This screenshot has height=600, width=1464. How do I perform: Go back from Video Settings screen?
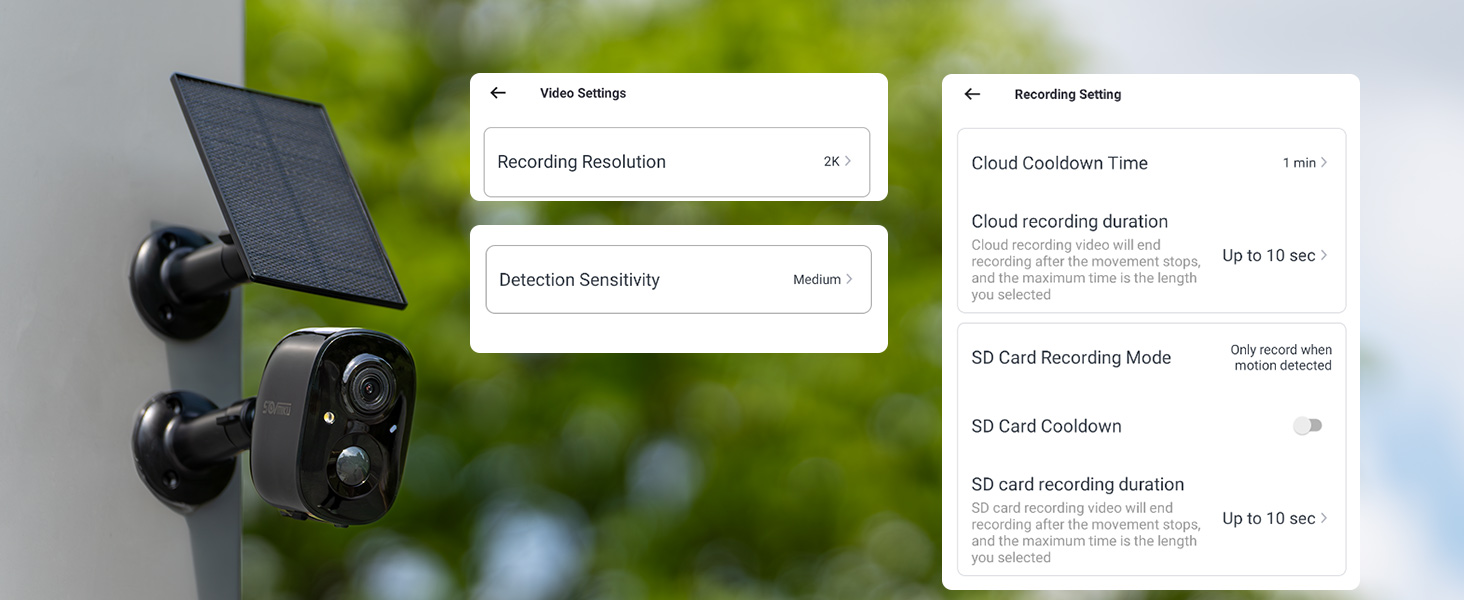click(498, 93)
